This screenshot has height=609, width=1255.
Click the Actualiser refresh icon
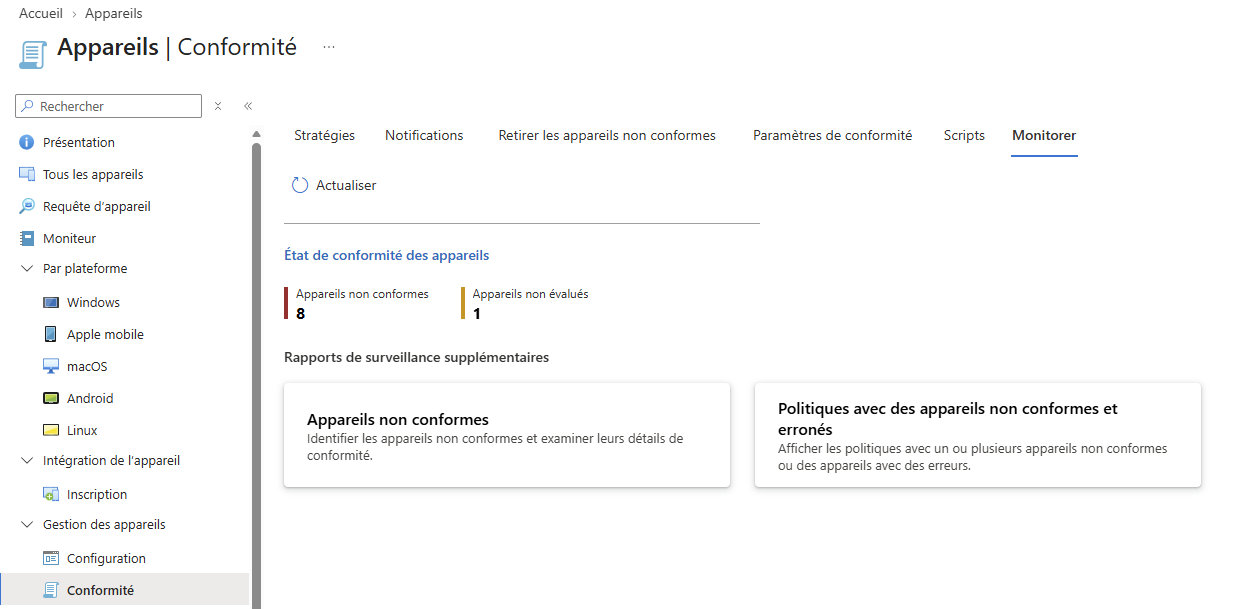(300, 185)
